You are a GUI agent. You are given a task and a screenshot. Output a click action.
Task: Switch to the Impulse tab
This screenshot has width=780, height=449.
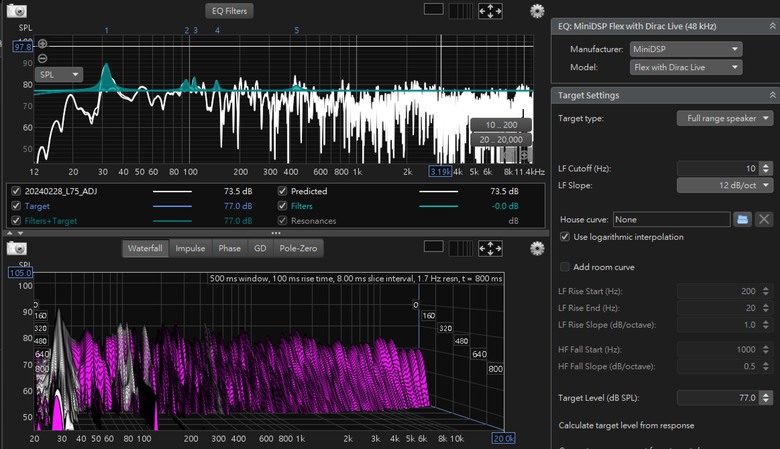(x=190, y=248)
